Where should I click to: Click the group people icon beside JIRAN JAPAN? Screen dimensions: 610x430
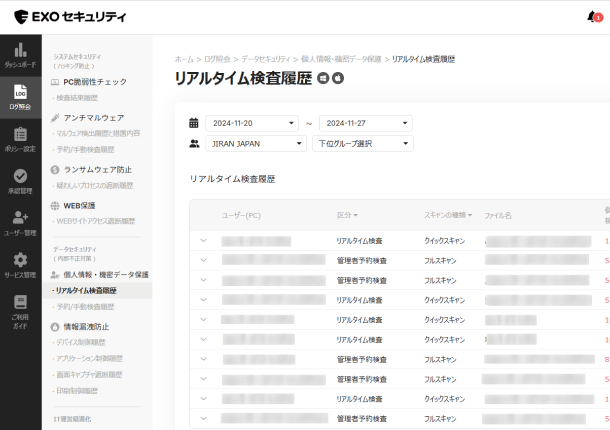pos(194,144)
